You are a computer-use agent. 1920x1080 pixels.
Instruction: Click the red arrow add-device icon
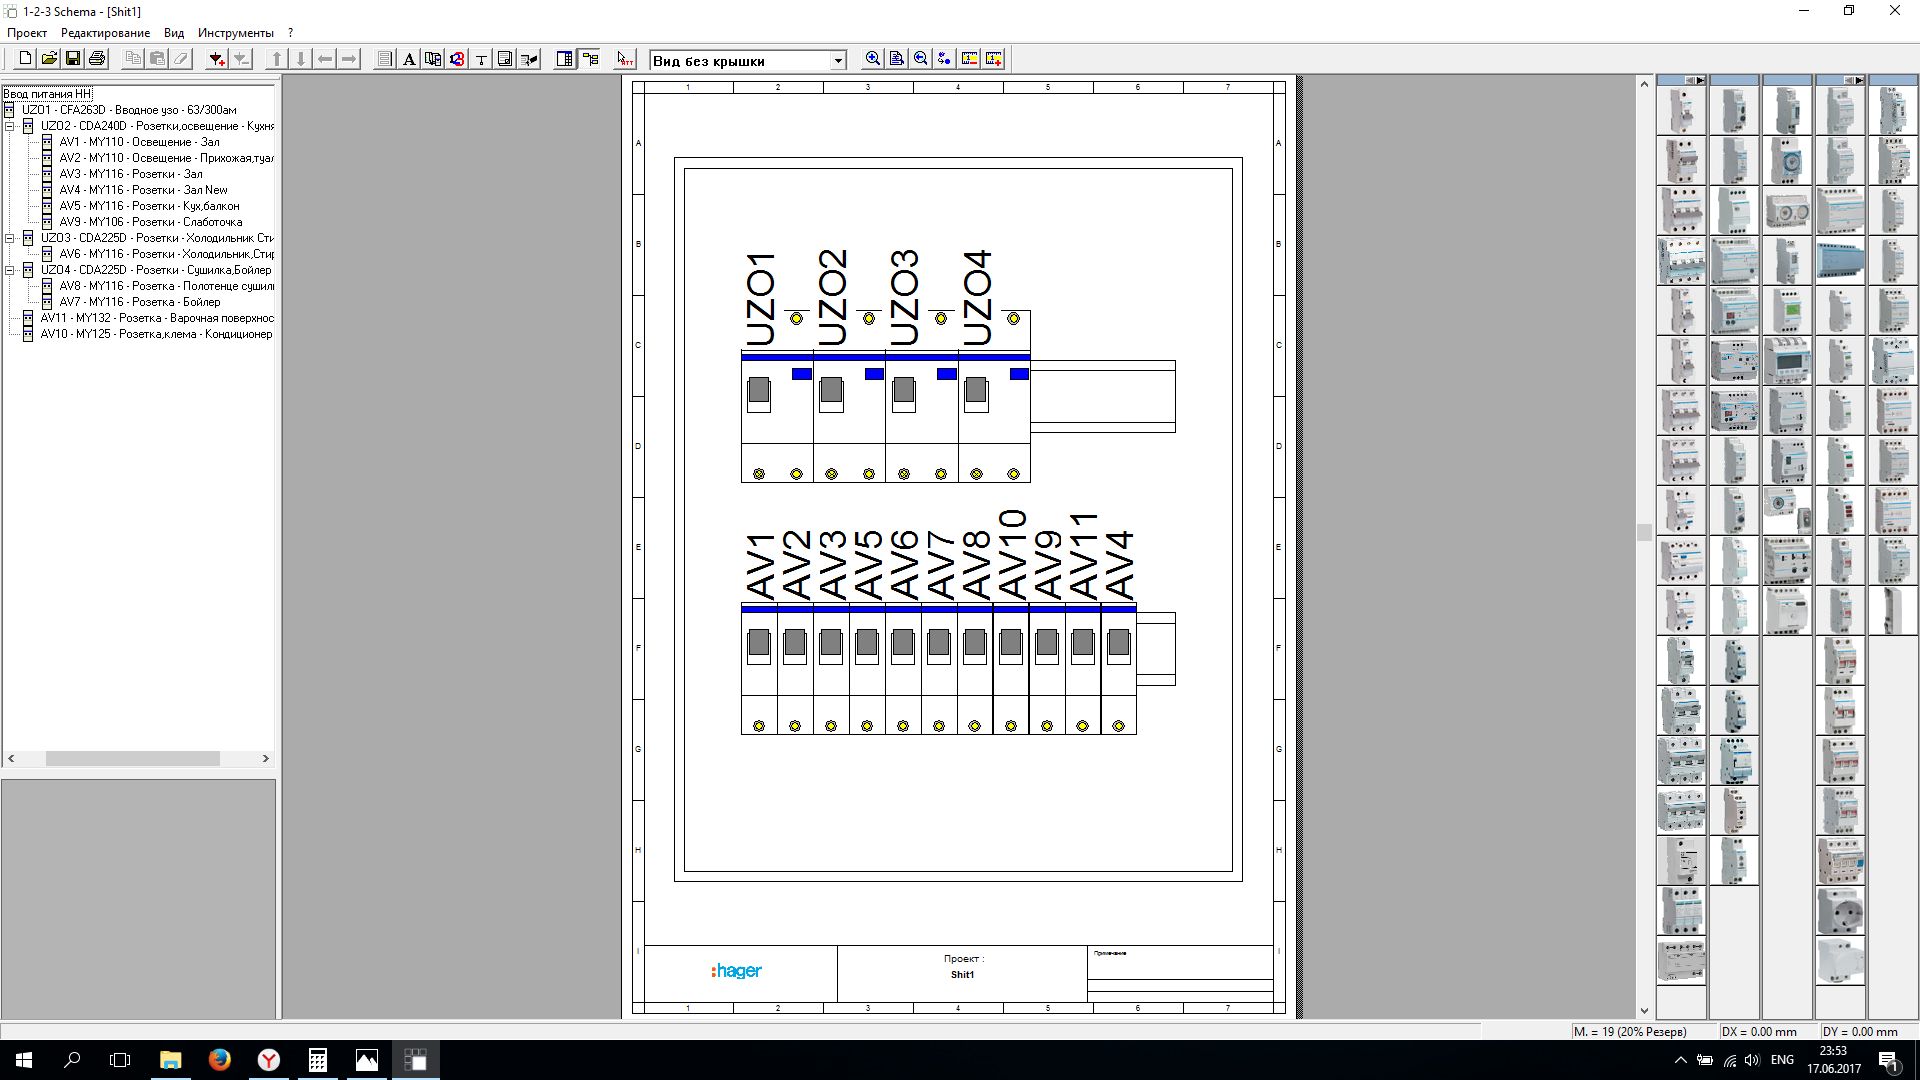pyautogui.click(x=216, y=59)
